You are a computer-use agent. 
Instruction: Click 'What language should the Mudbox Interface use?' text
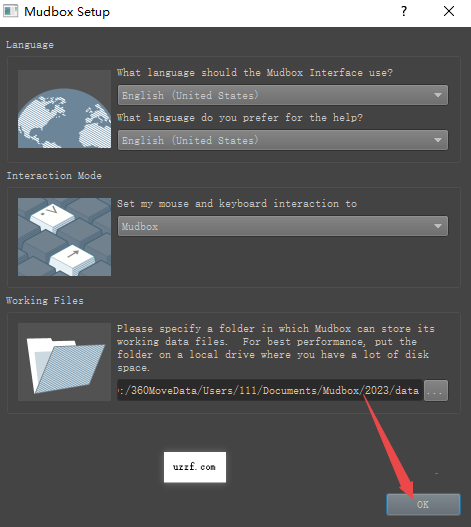pyautogui.click(x=255, y=73)
